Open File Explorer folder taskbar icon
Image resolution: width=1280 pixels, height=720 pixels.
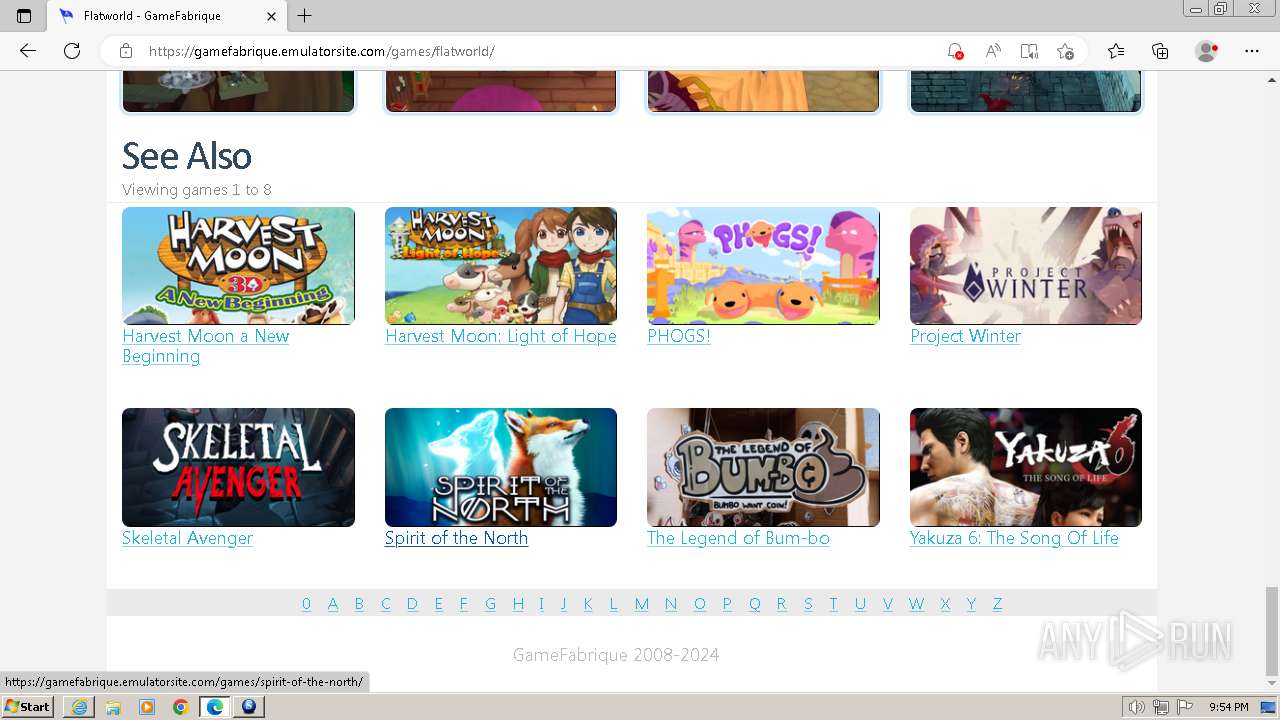click(113, 706)
